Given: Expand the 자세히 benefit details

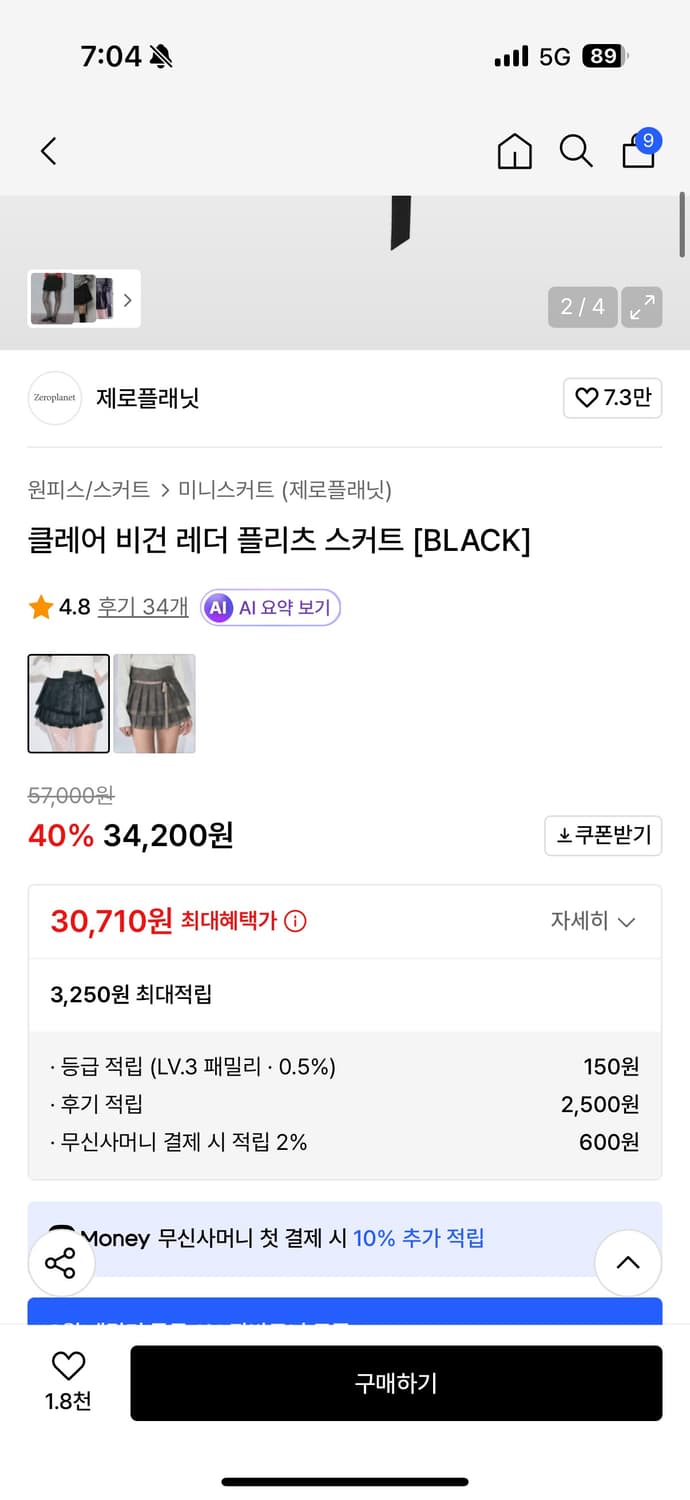Looking at the screenshot, I should (x=593, y=921).
